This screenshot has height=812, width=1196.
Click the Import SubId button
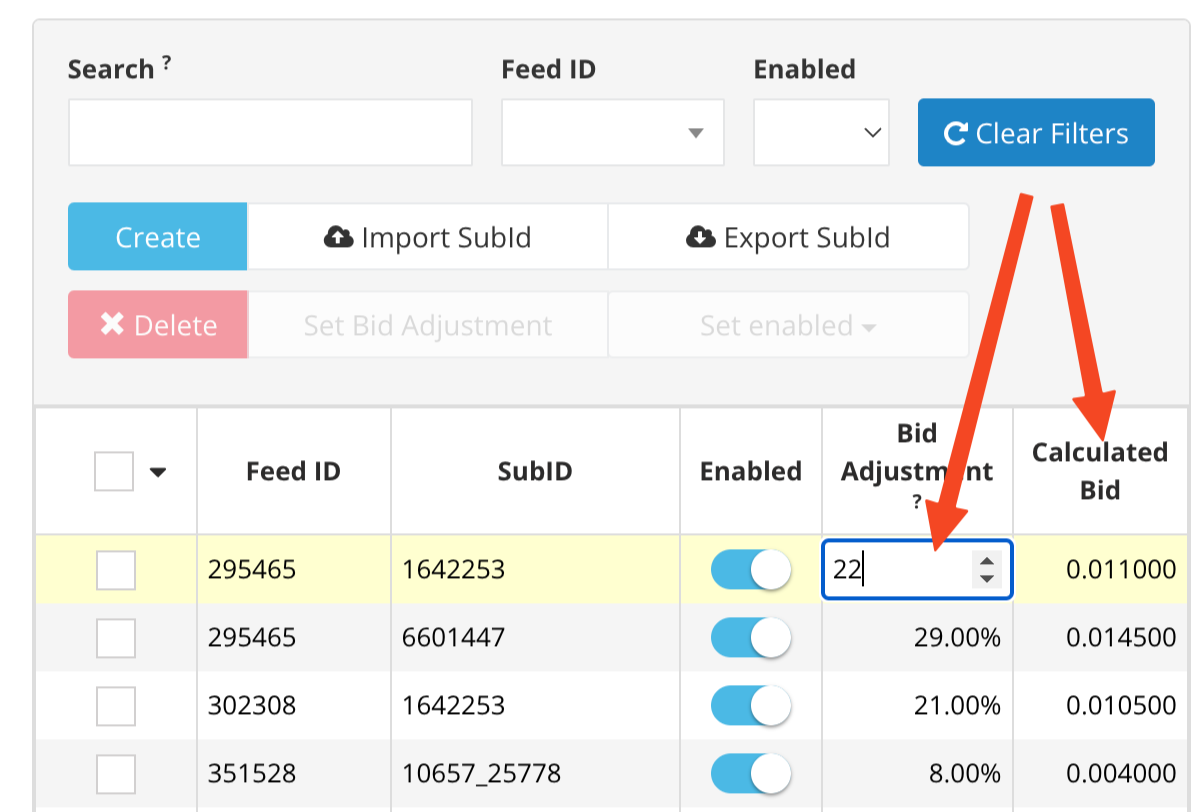pyautogui.click(x=427, y=237)
